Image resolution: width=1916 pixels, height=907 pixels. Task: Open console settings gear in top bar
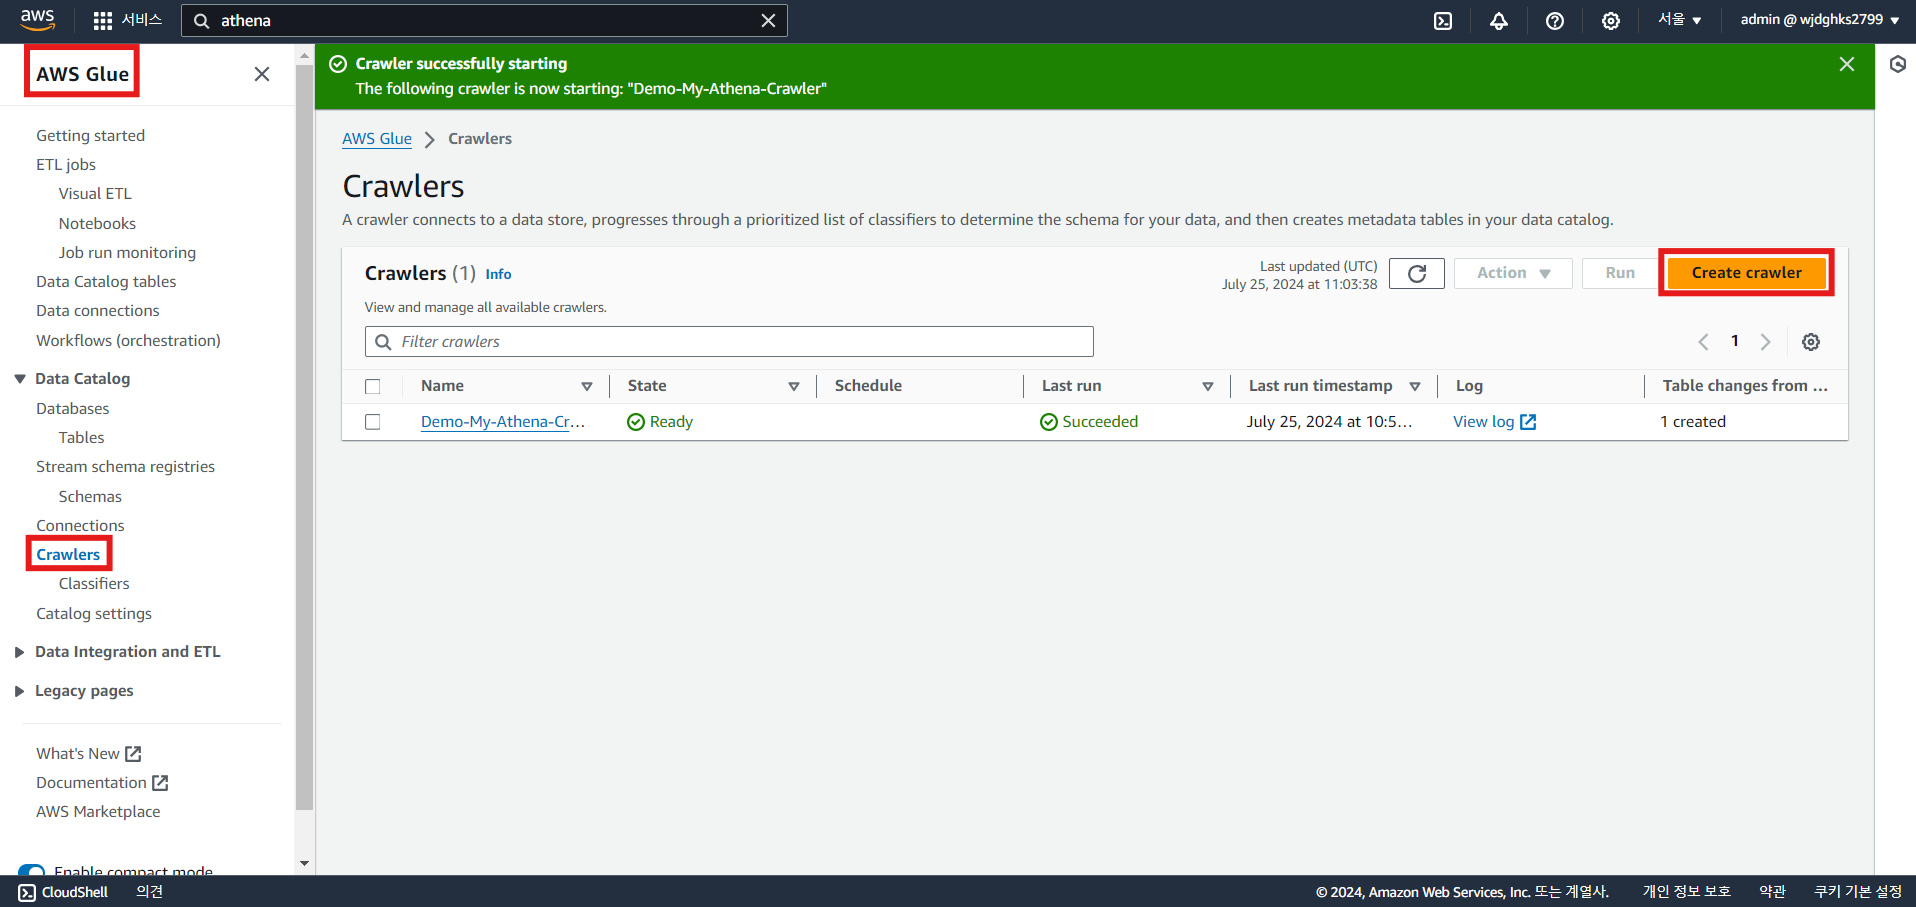pyautogui.click(x=1611, y=20)
